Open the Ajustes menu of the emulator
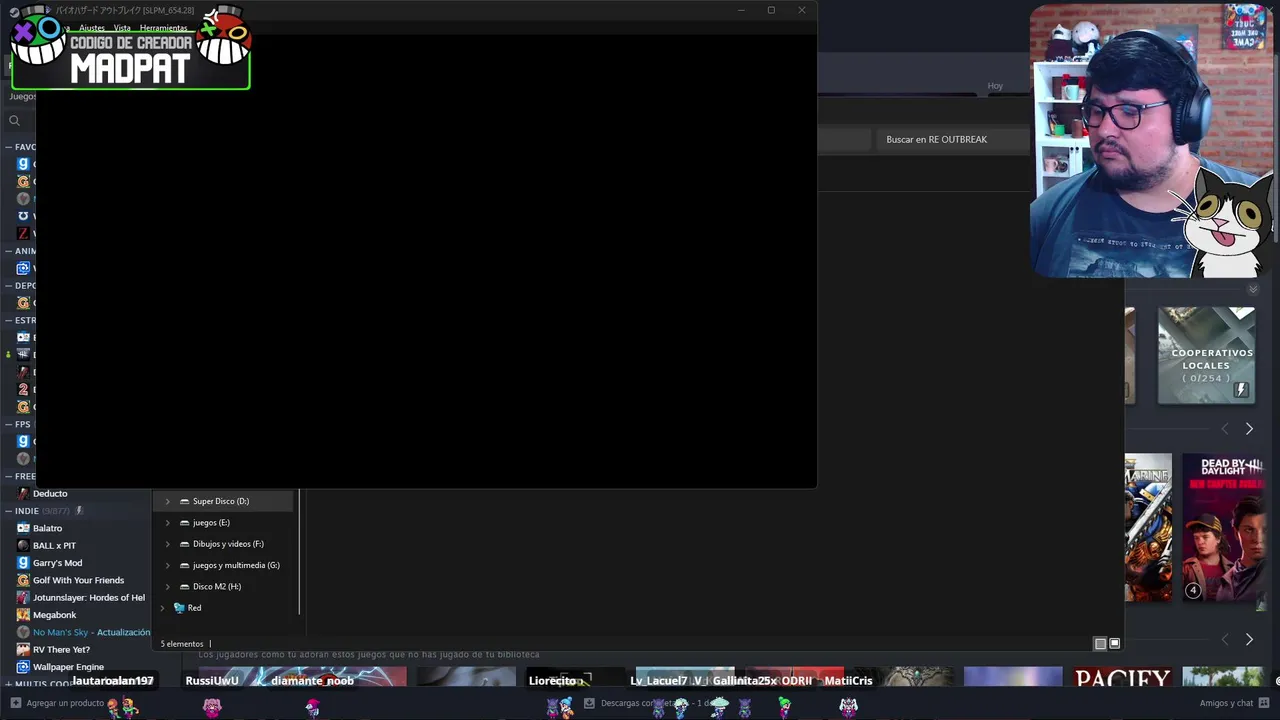This screenshot has width=1280, height=720. (92, 28)
